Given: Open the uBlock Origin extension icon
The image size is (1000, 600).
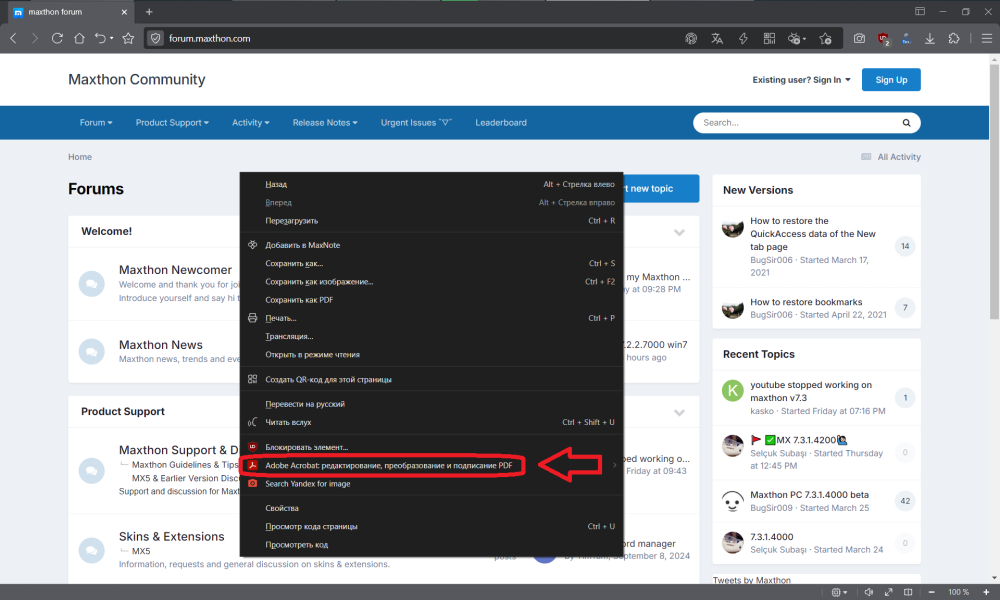Looking at the screenshot, I should click(883, 38).
